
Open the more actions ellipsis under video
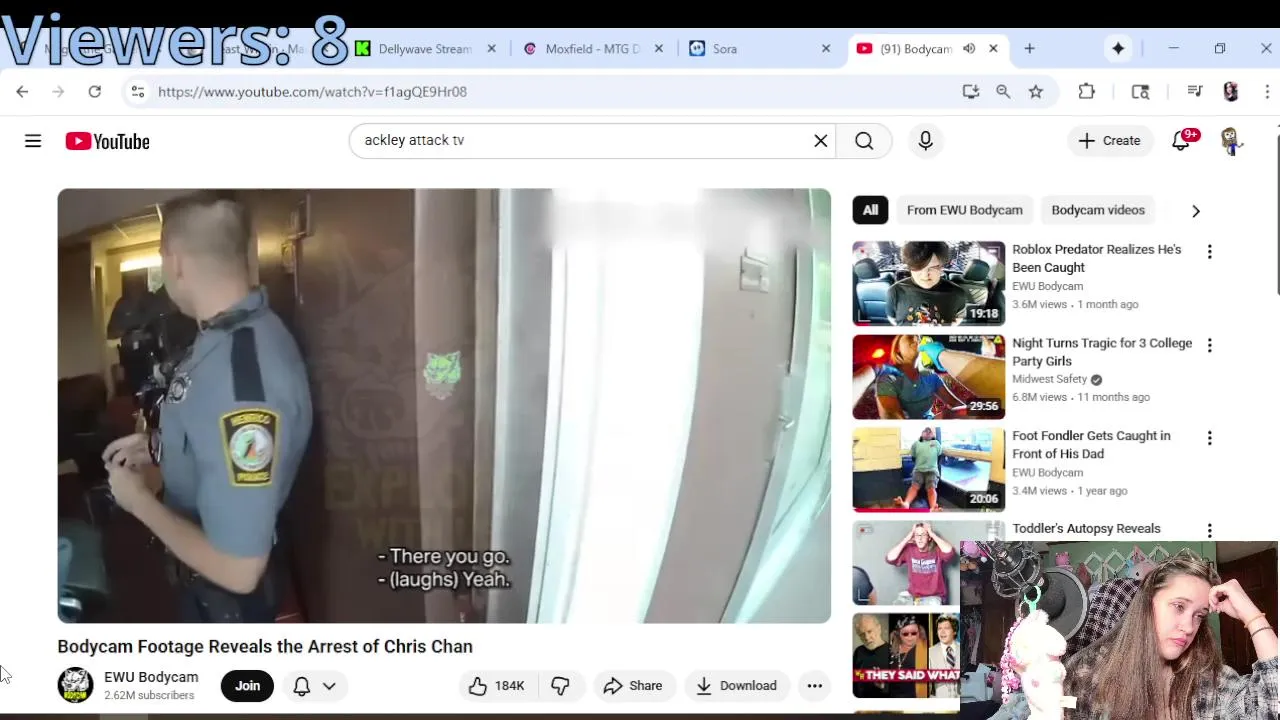pos(815,685)
